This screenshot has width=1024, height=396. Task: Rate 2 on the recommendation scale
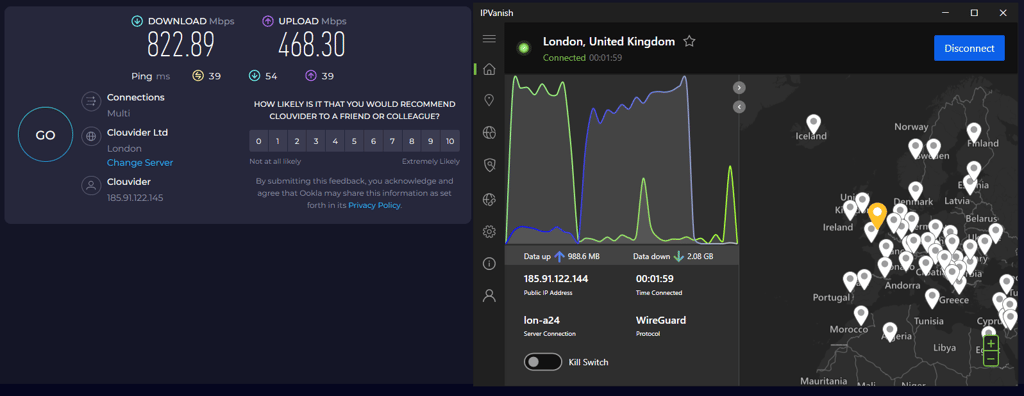click(296, 141)
